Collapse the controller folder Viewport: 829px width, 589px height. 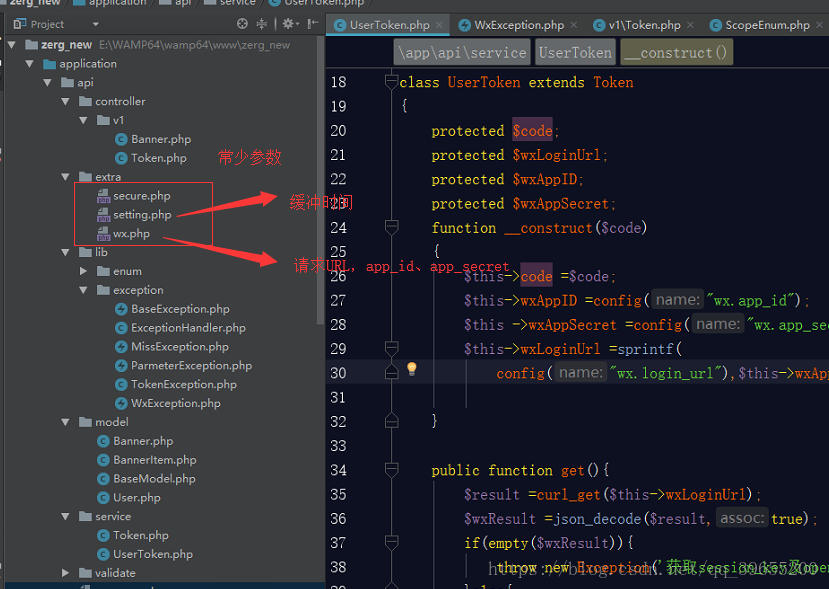click(x=66, y=102)
